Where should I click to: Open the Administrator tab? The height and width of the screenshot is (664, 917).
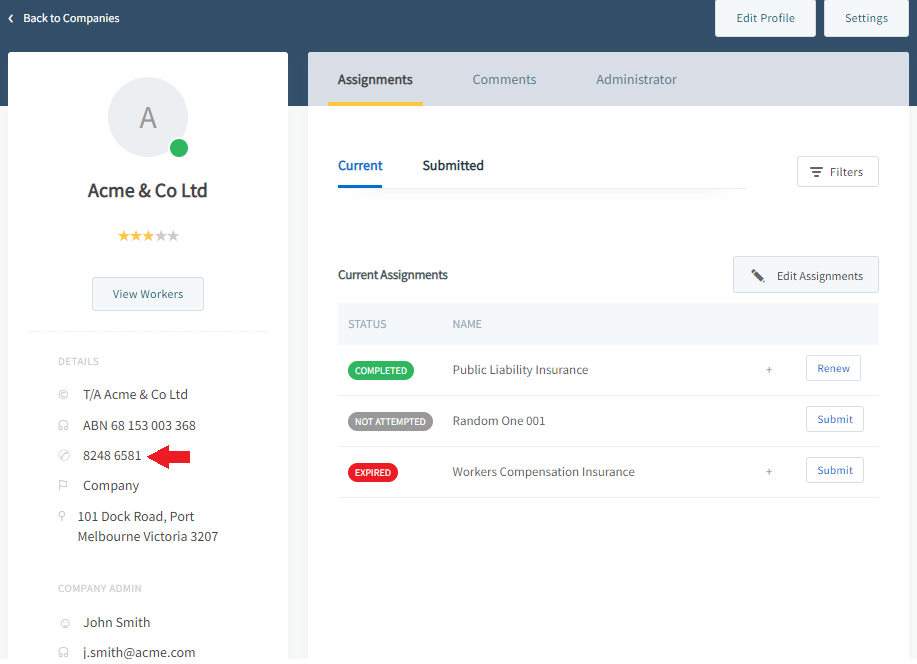coord(636,80)
